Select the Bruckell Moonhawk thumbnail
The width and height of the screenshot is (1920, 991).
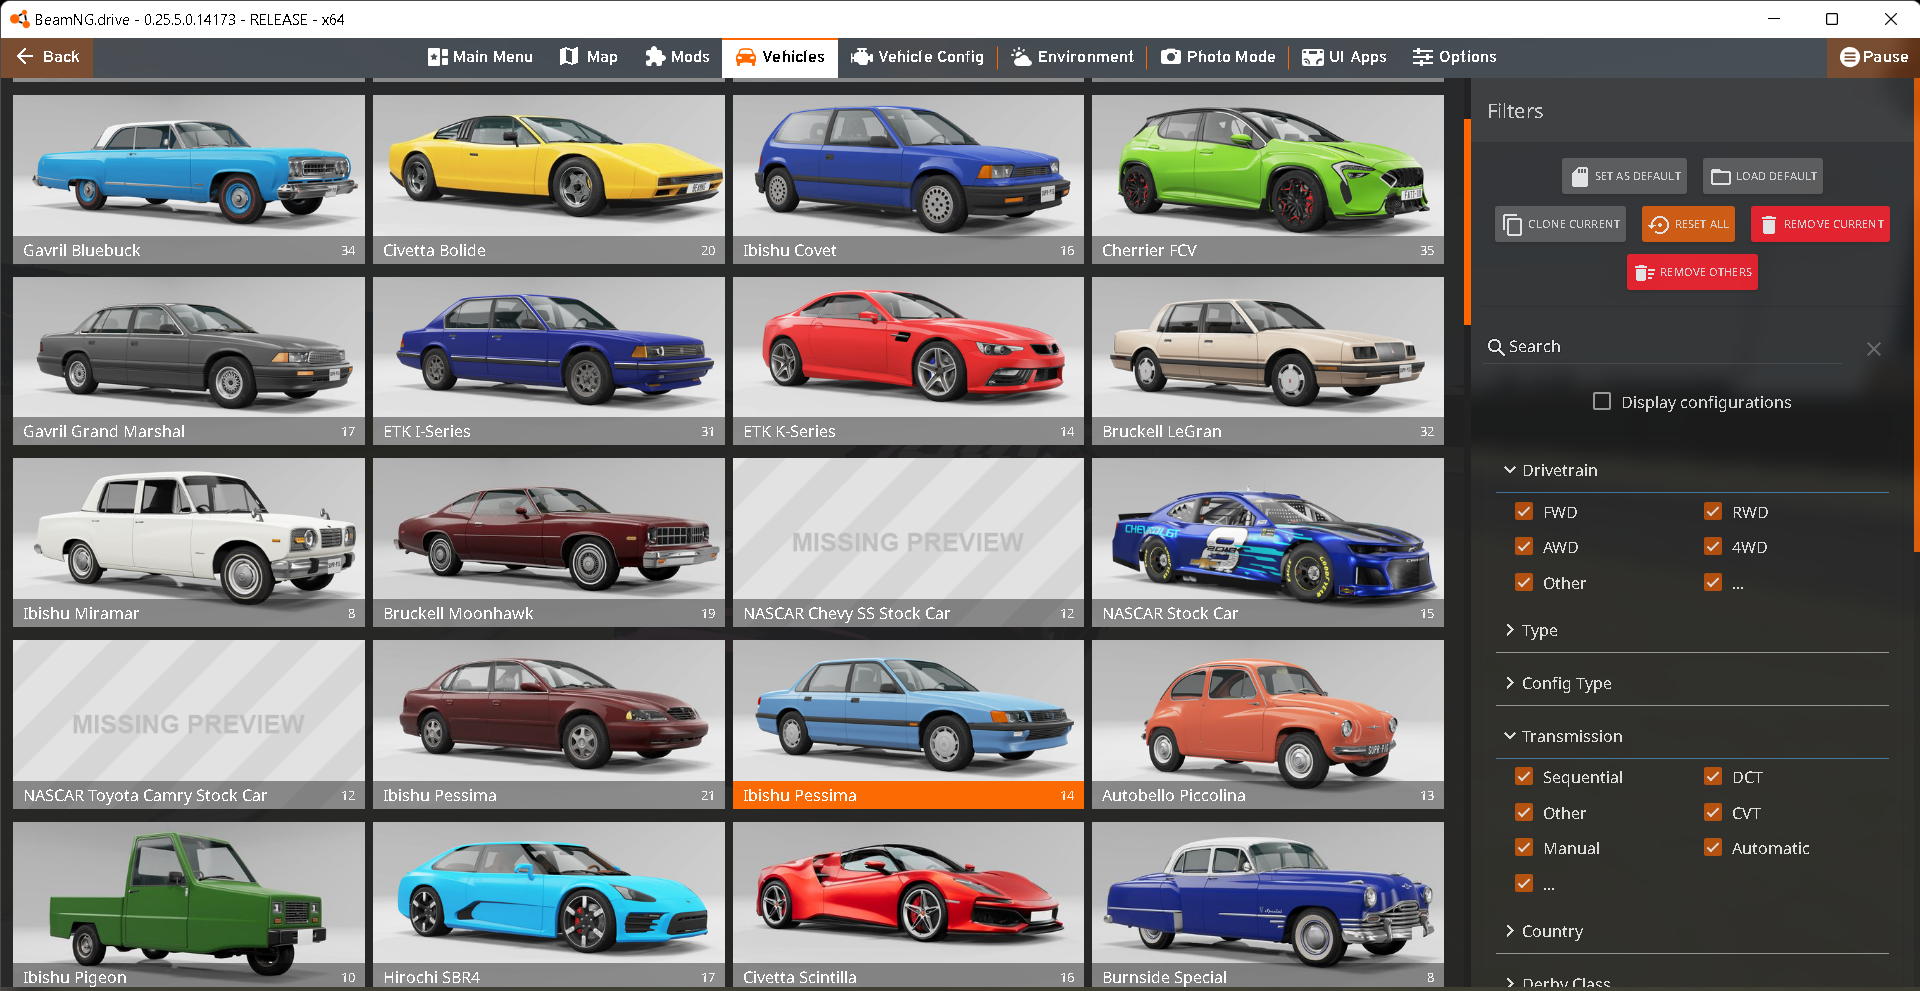coord(549,542)
